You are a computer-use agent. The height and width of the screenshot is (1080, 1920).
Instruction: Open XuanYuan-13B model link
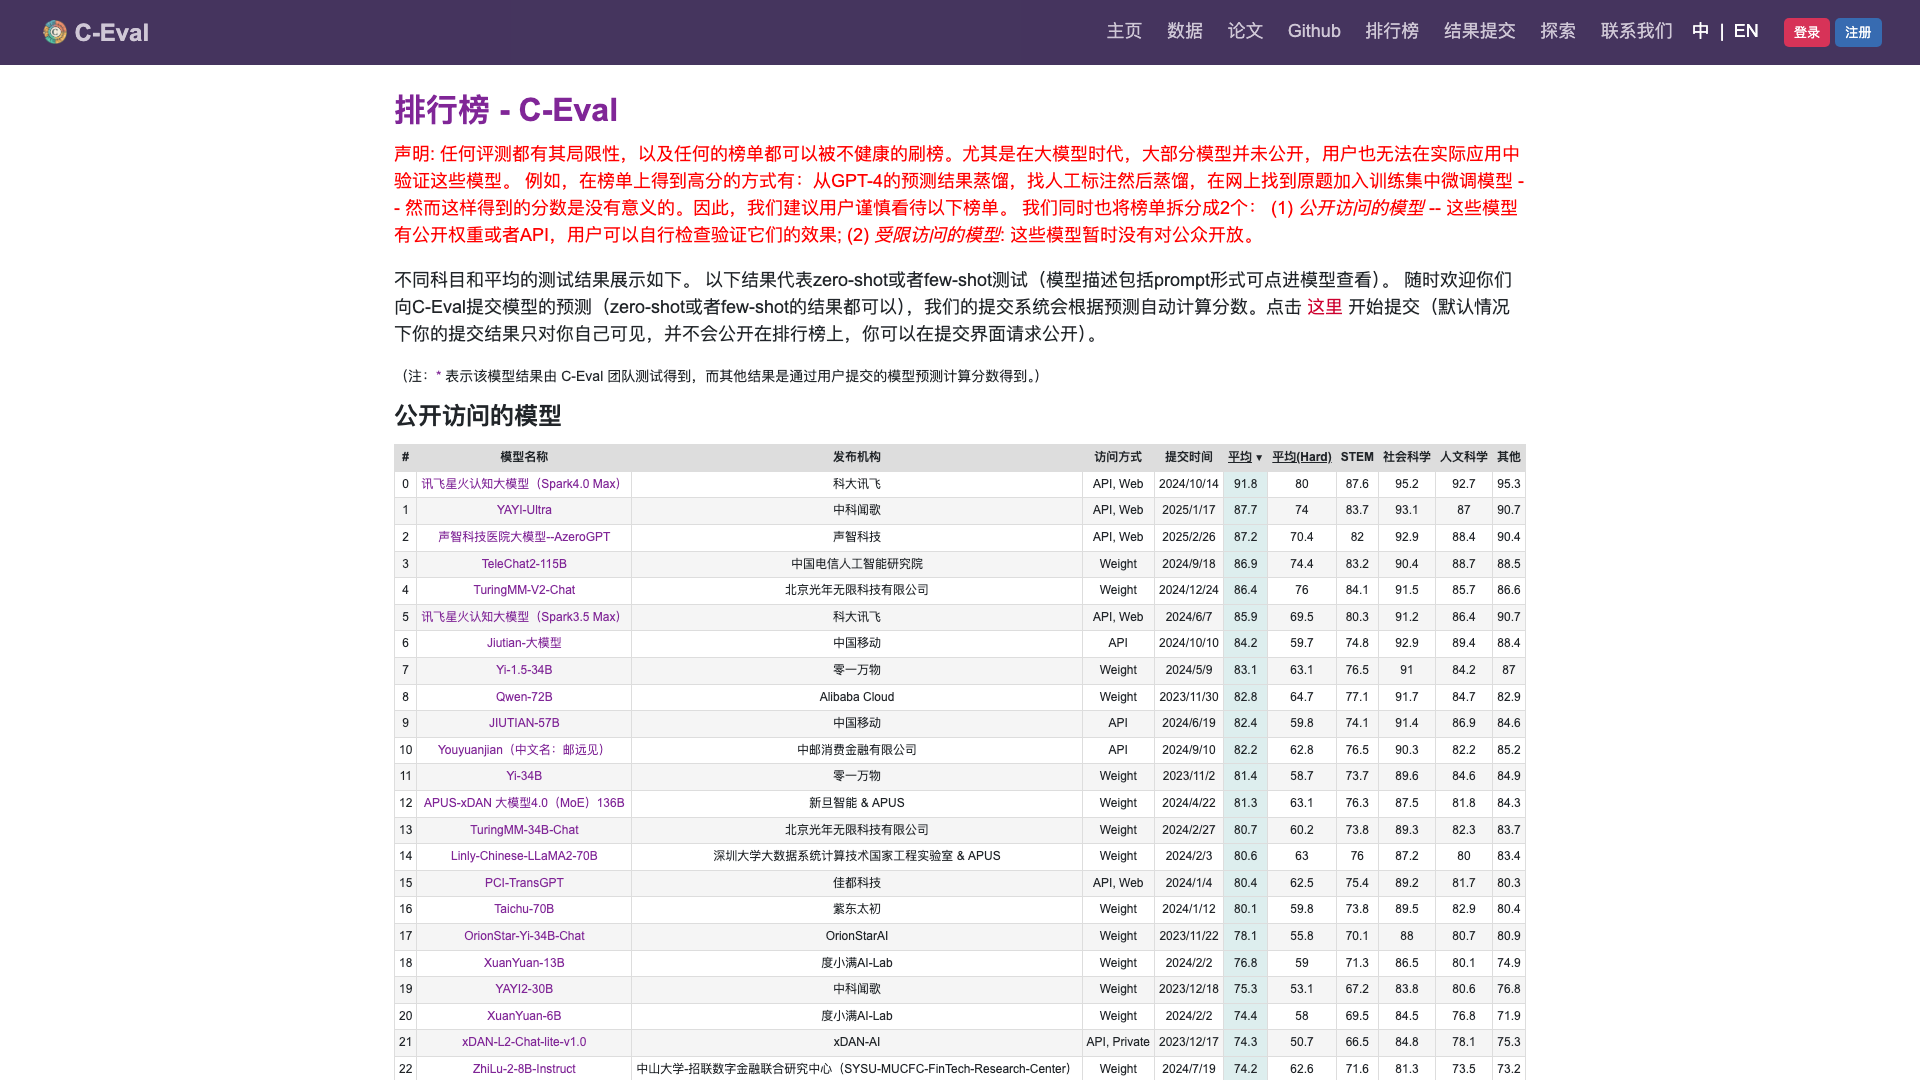click(524, 963)
